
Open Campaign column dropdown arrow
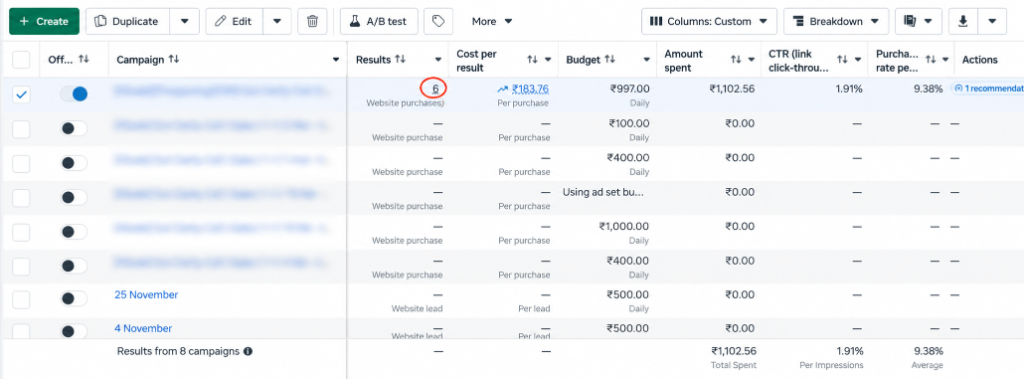(336, 59)
